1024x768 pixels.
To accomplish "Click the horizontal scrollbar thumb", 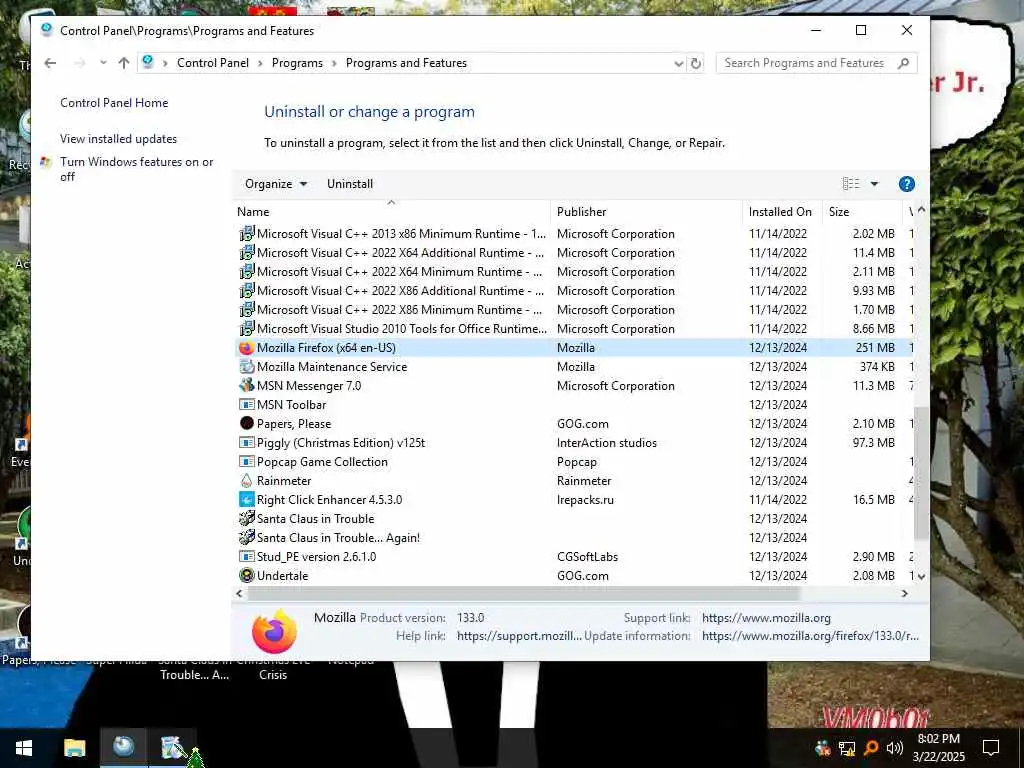I will pyautogui.click(x=523, y=594).
